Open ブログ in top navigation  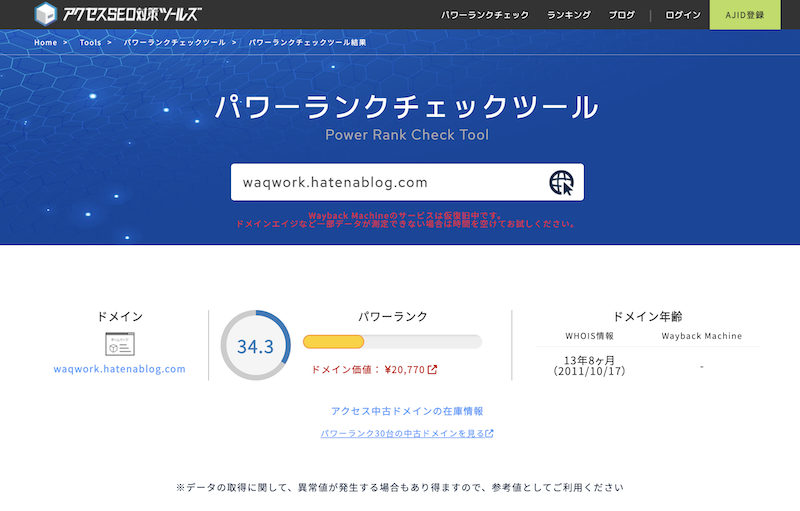[622, 15]
